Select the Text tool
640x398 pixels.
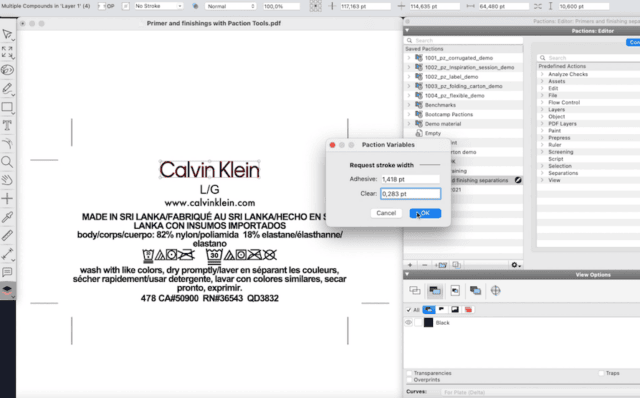[x=7, y=125]
